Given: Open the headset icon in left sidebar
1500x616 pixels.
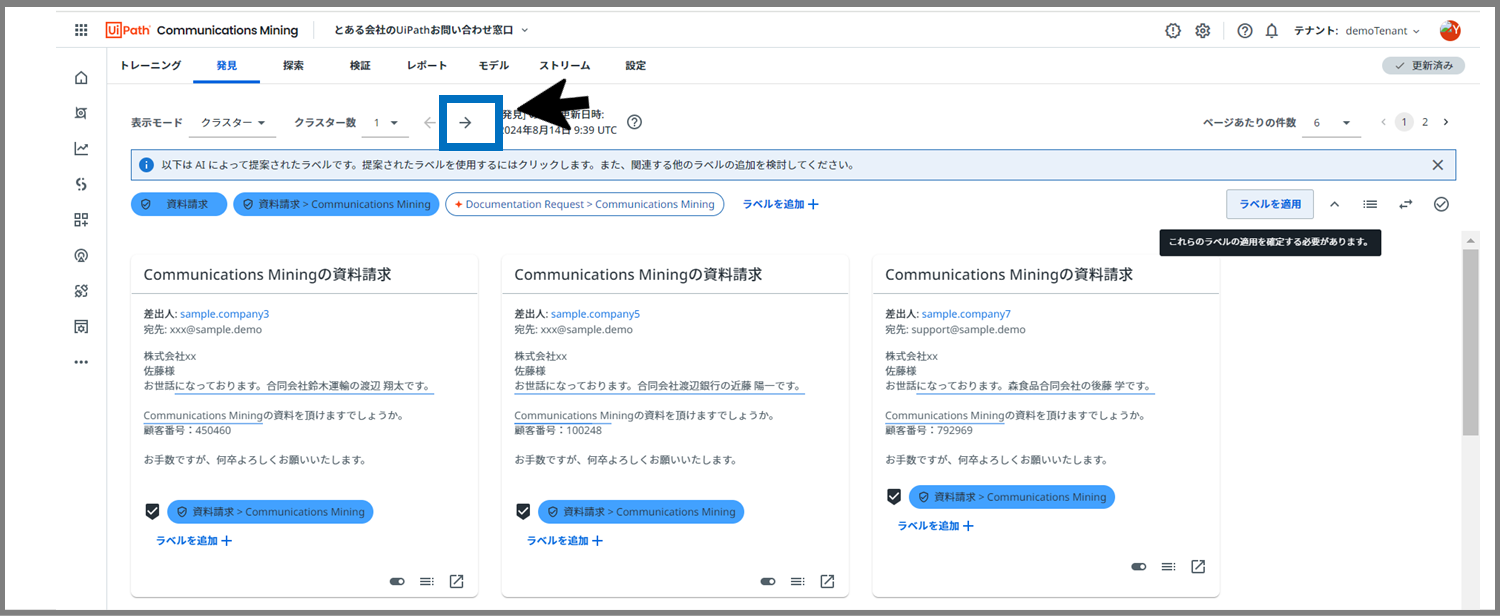Looking at the screenshot, I should click(x=81, y=255).
